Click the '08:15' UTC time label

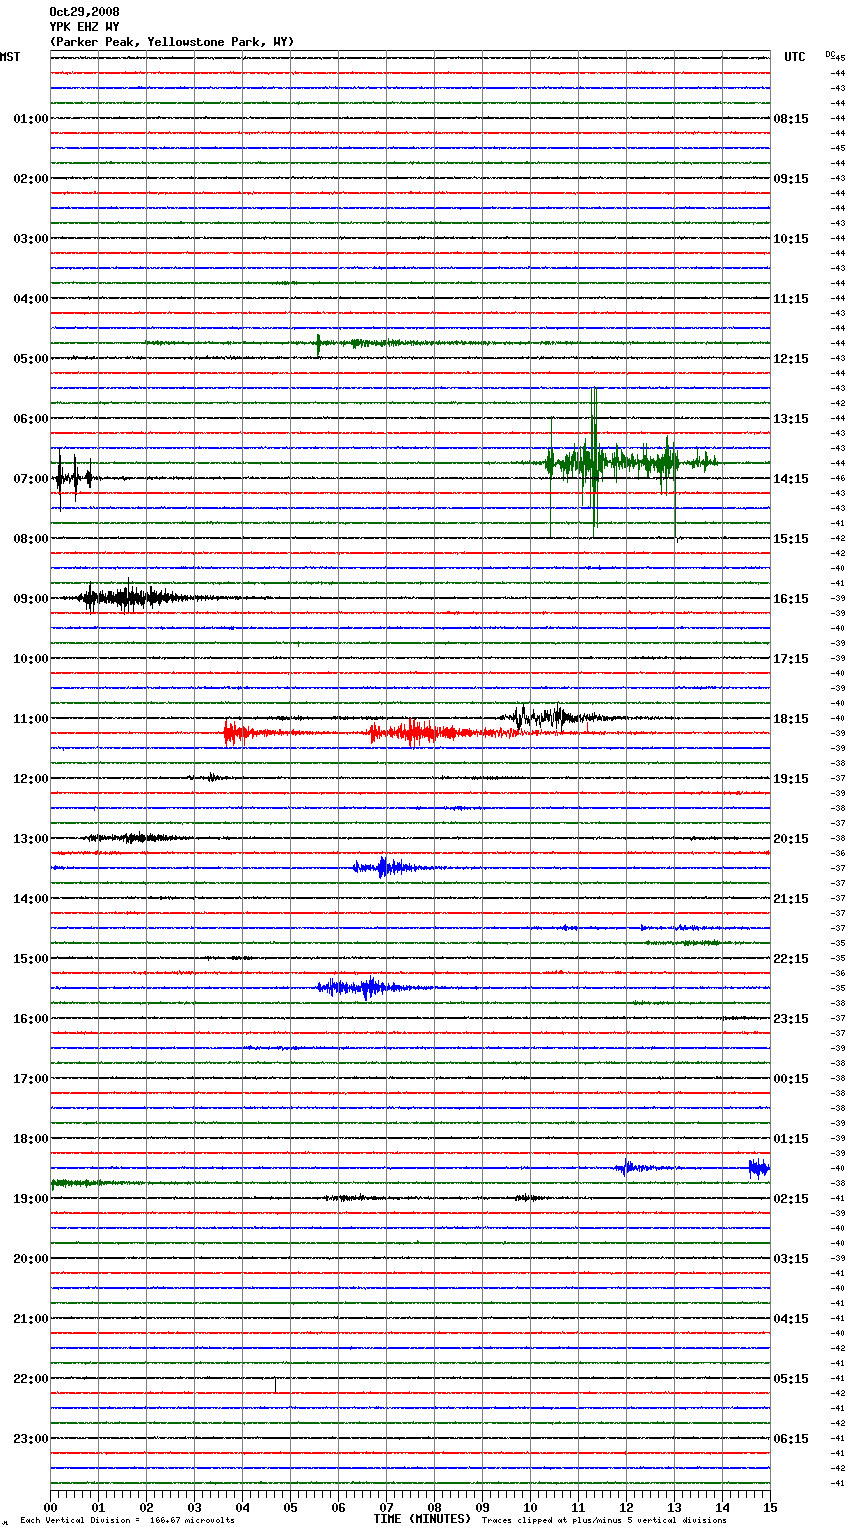791,119
